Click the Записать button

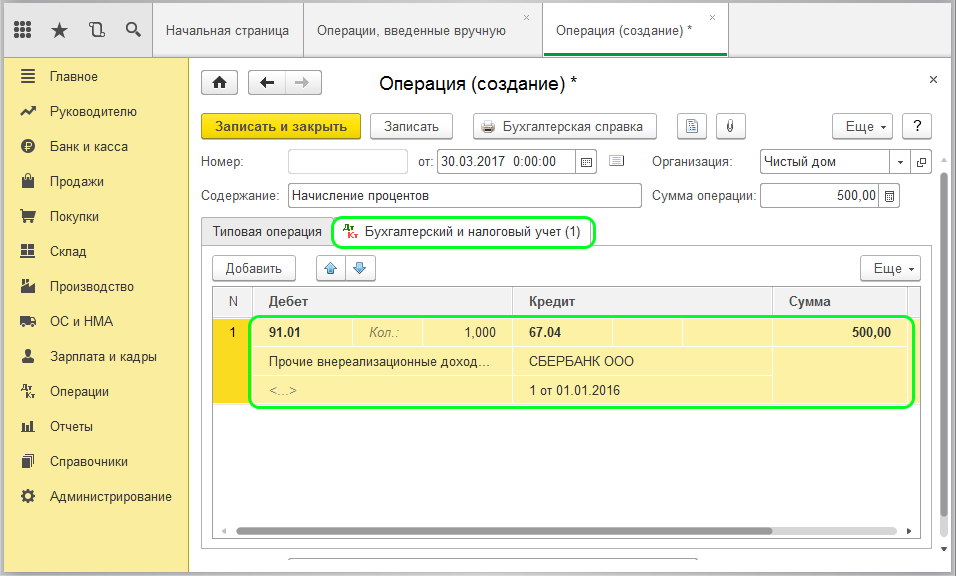[411, 126]
